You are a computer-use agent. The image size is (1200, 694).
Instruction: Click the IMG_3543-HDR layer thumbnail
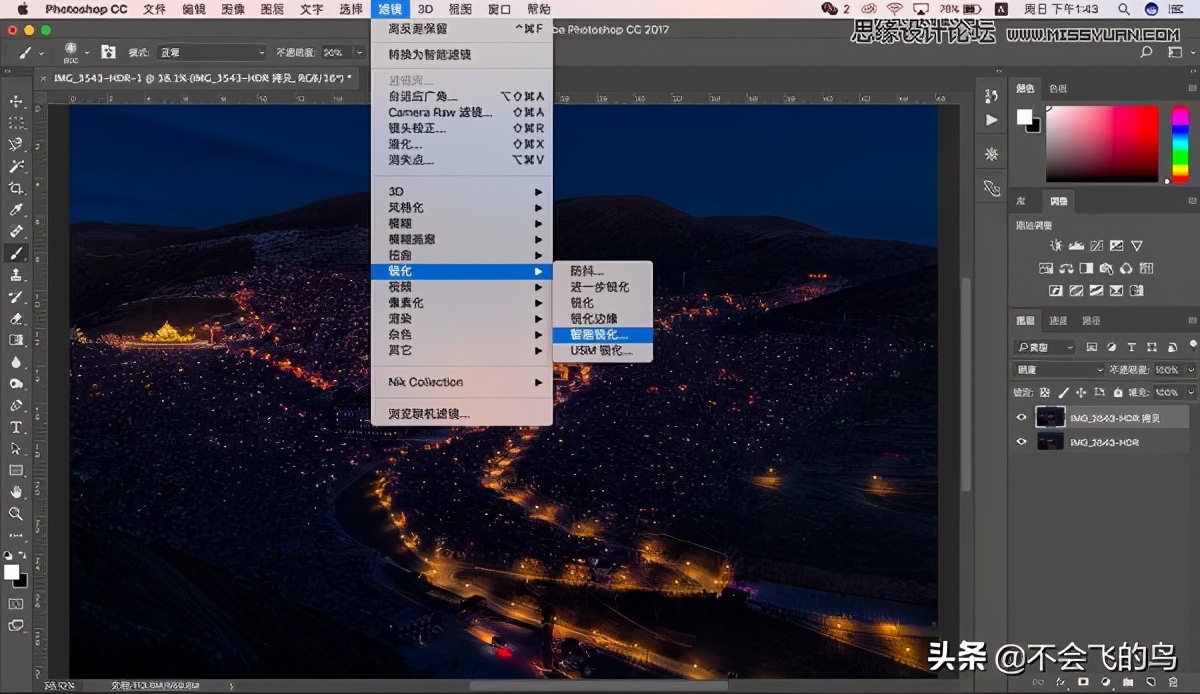(x=1050, y=442)
